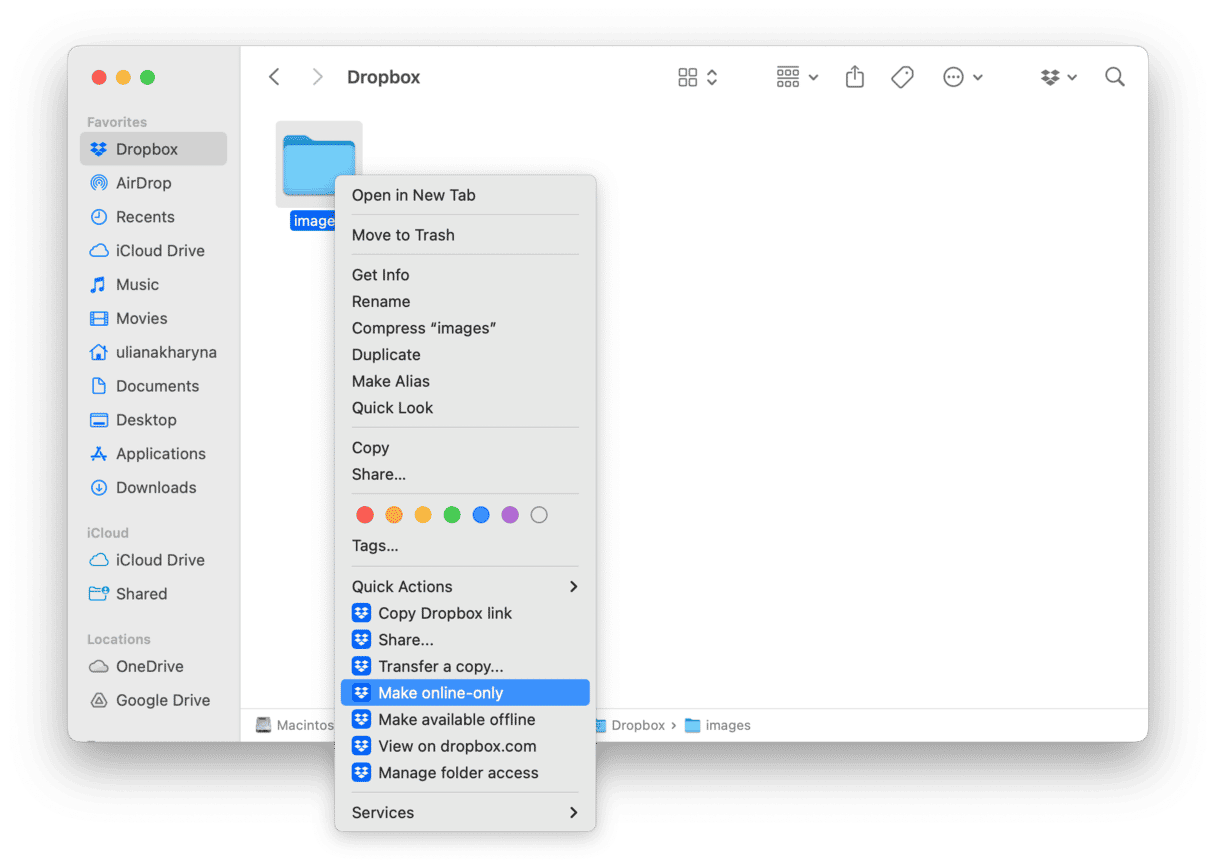Apply the yellow tag color

(423, 515)
